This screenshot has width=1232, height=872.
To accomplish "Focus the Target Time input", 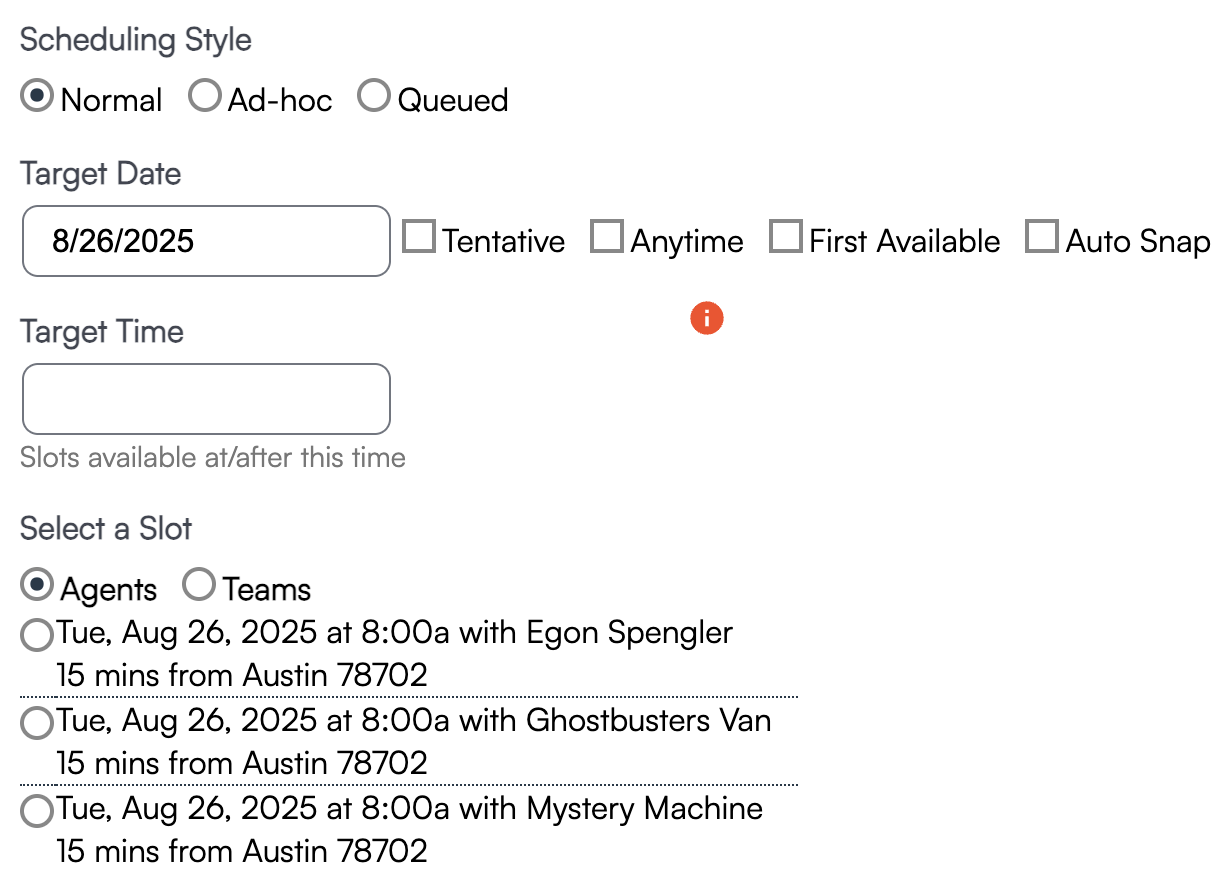I will [x=205, y=399].
